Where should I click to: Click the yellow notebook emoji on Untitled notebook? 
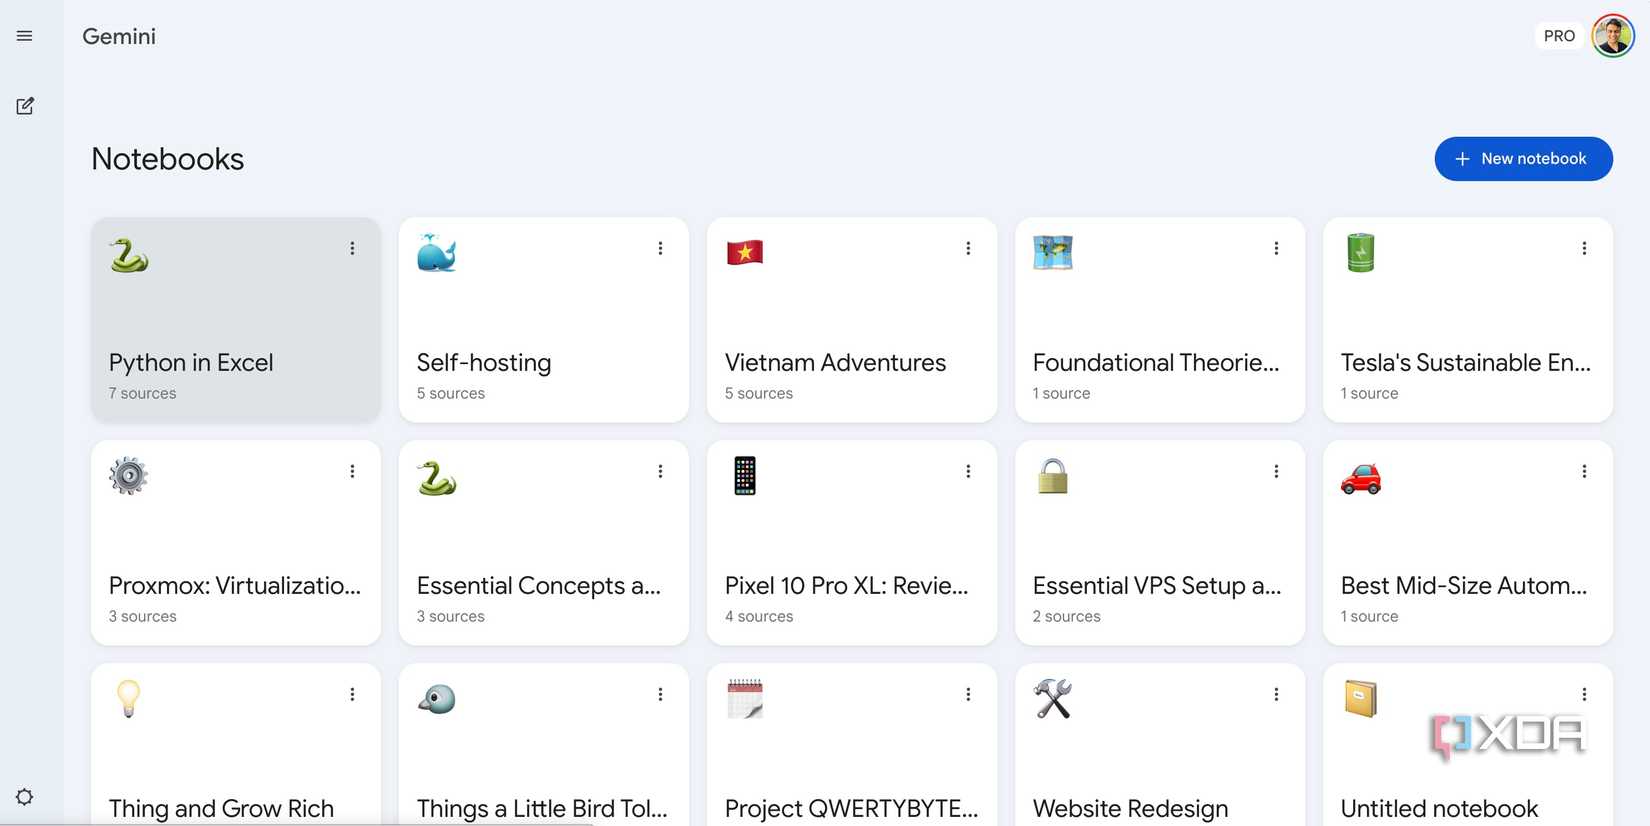coord(1361,699)
